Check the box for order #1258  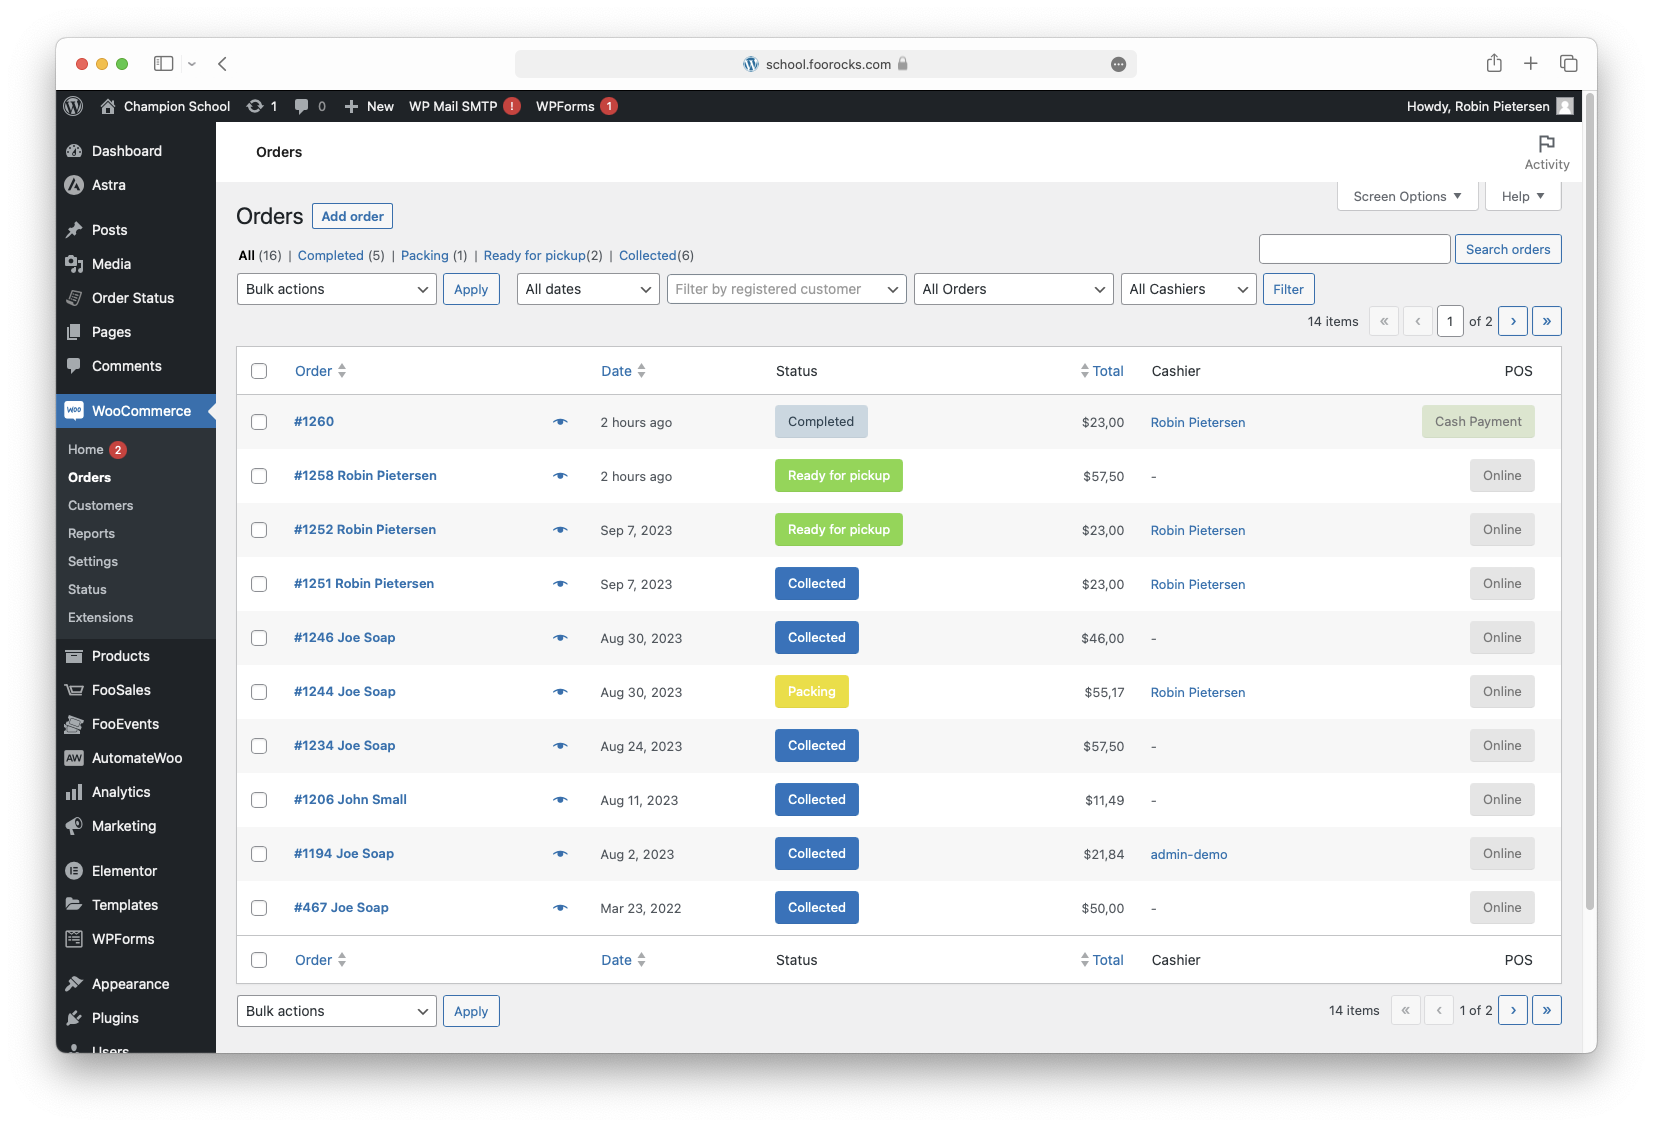click(x=259, y=476)
